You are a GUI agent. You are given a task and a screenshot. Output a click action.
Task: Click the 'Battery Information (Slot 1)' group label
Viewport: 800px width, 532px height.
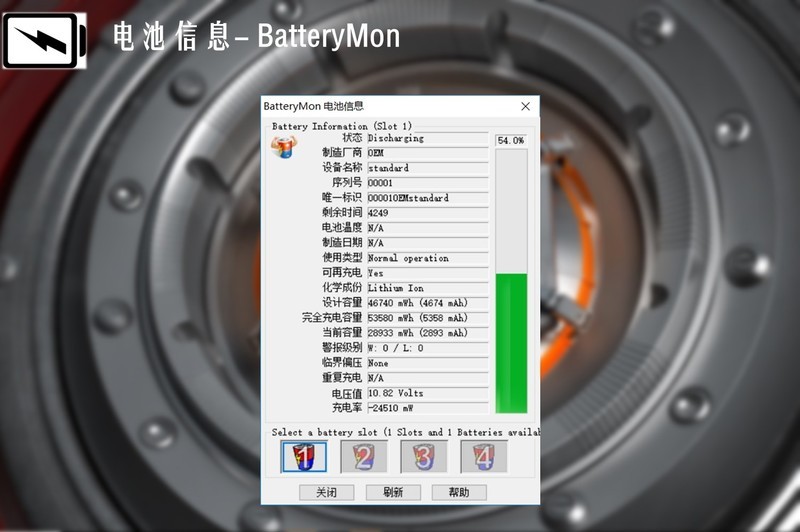(342, 126)
